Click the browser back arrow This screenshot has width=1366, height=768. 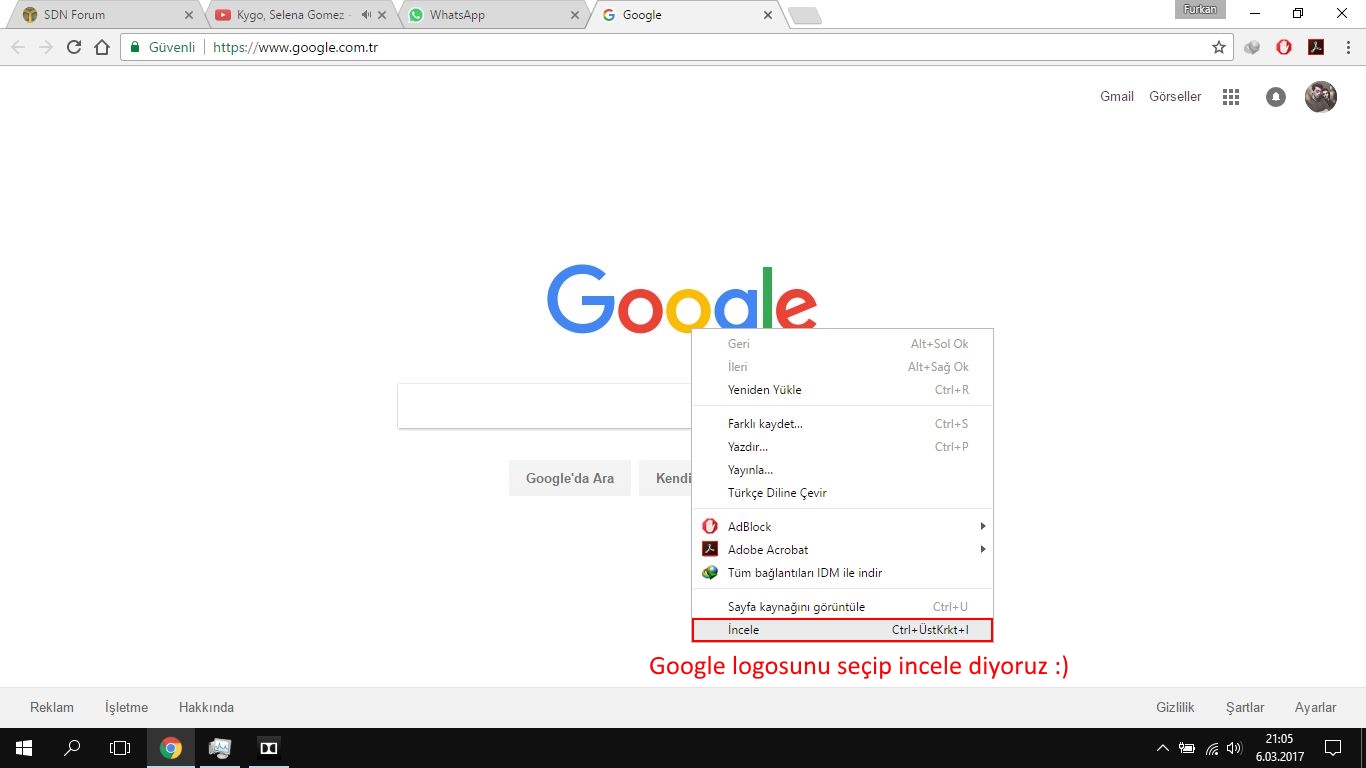(x=18, y=47)
